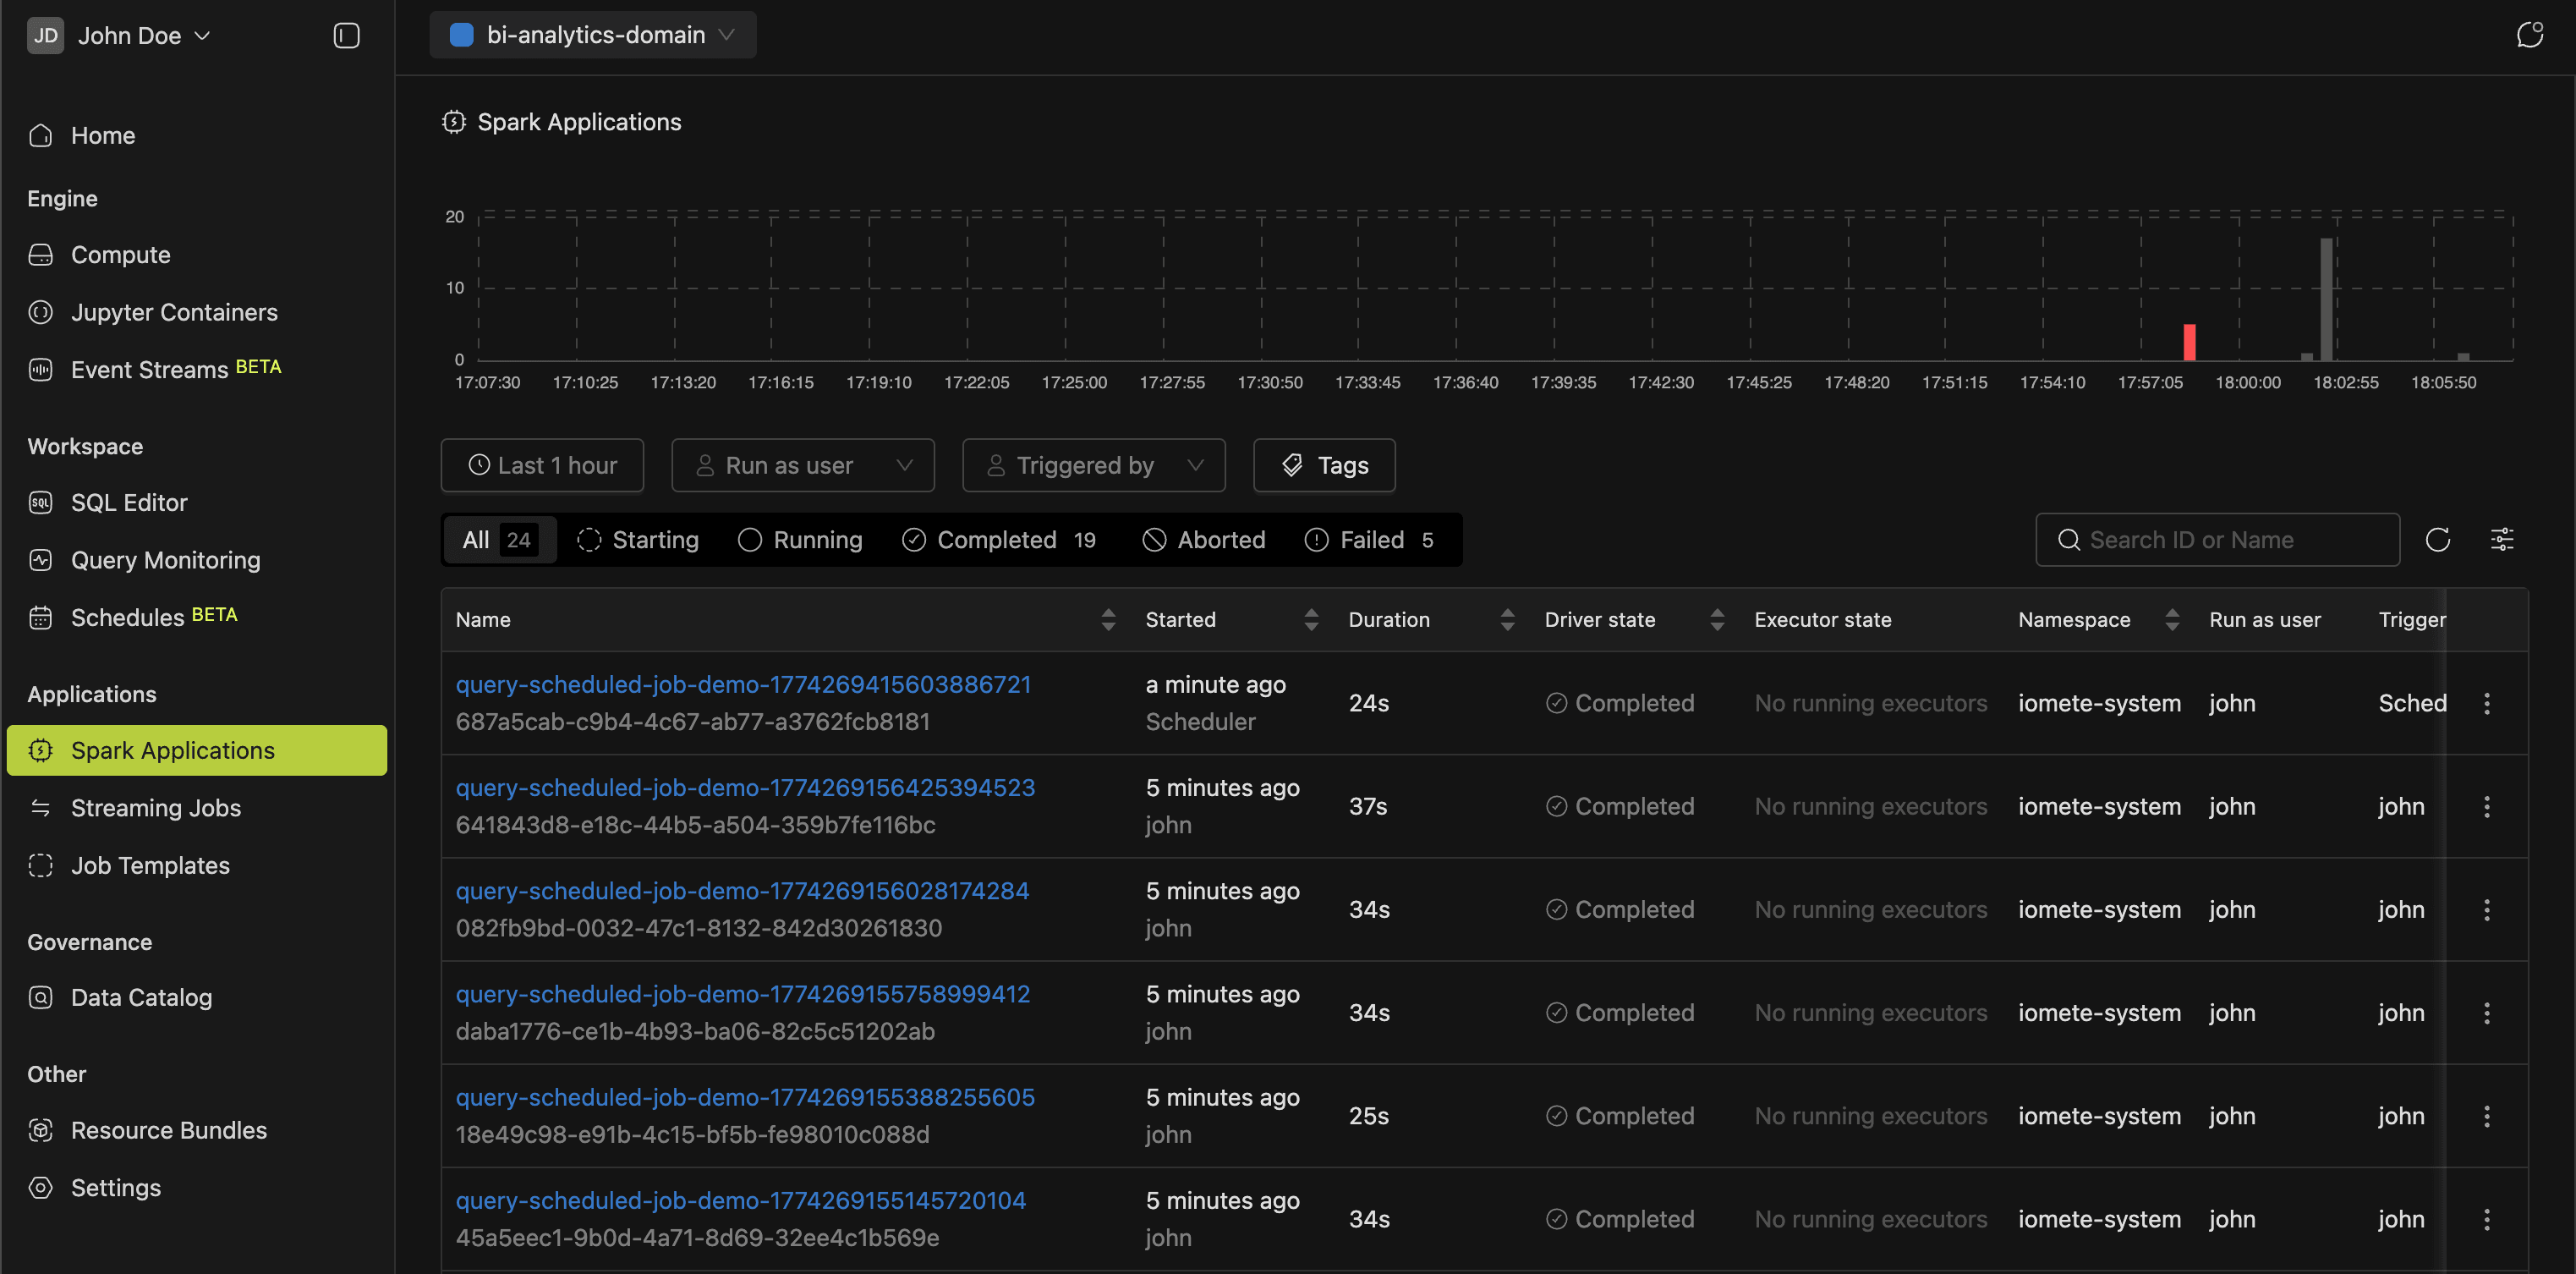The width and height of the screenshot is (2576, 1274).
Task: Go to Streaming Jobs
Action: pos(156,807)
